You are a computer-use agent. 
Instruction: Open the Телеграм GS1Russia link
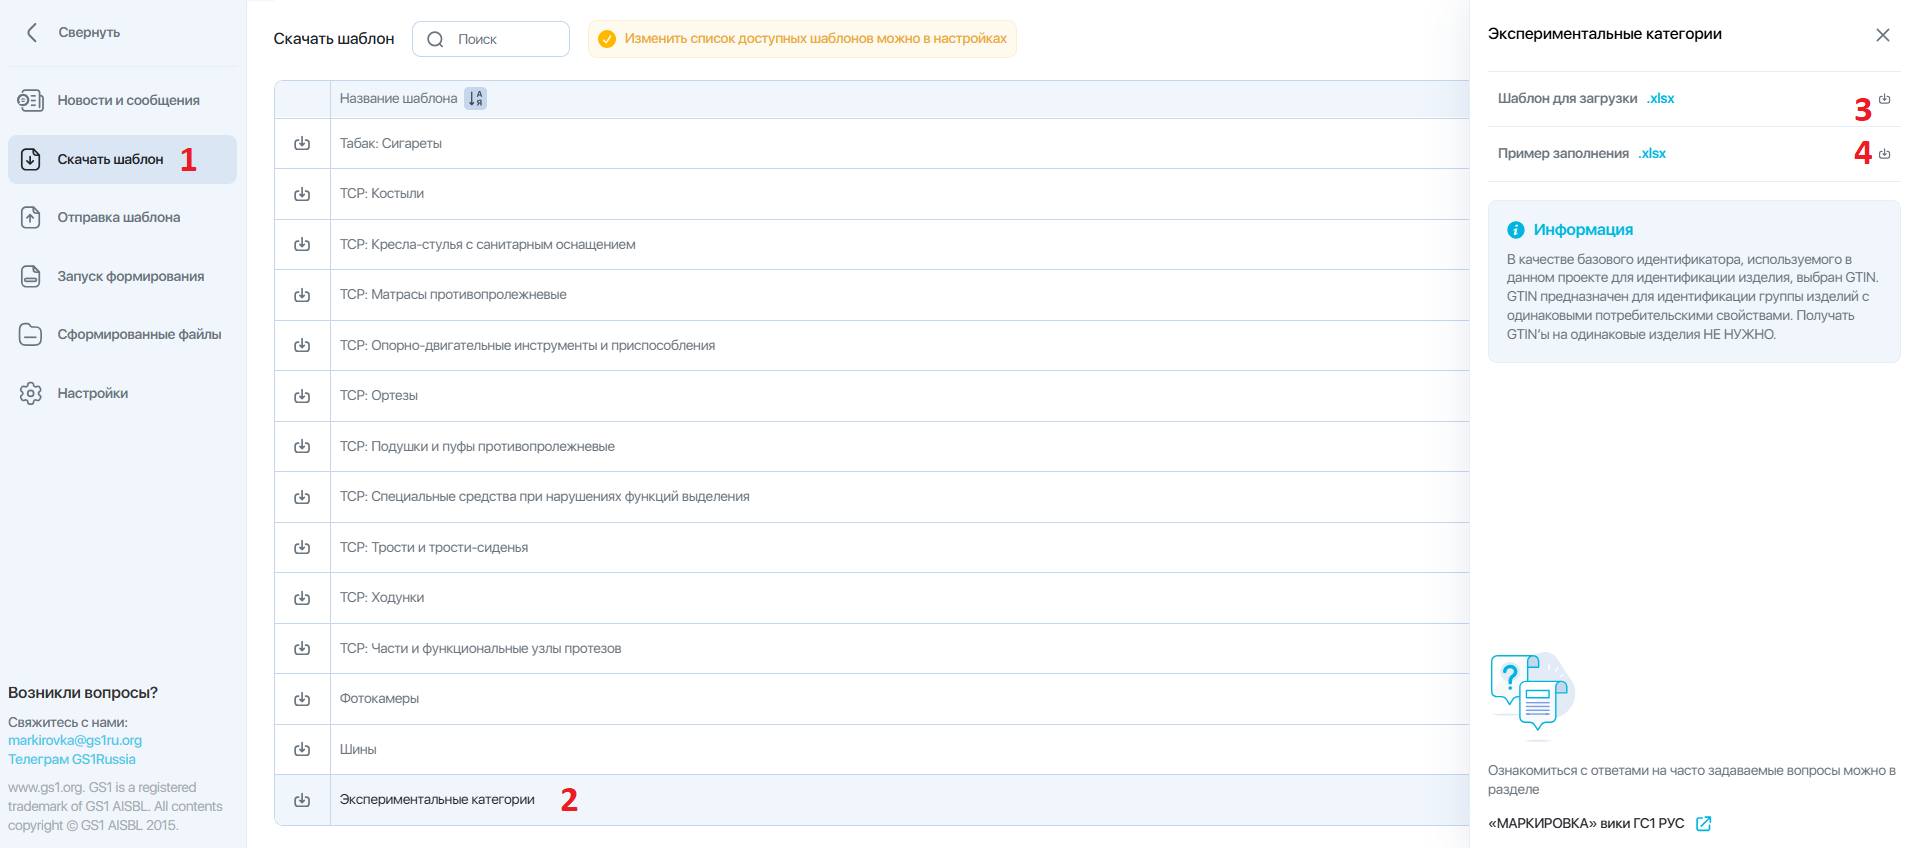[x=72, y=760]
